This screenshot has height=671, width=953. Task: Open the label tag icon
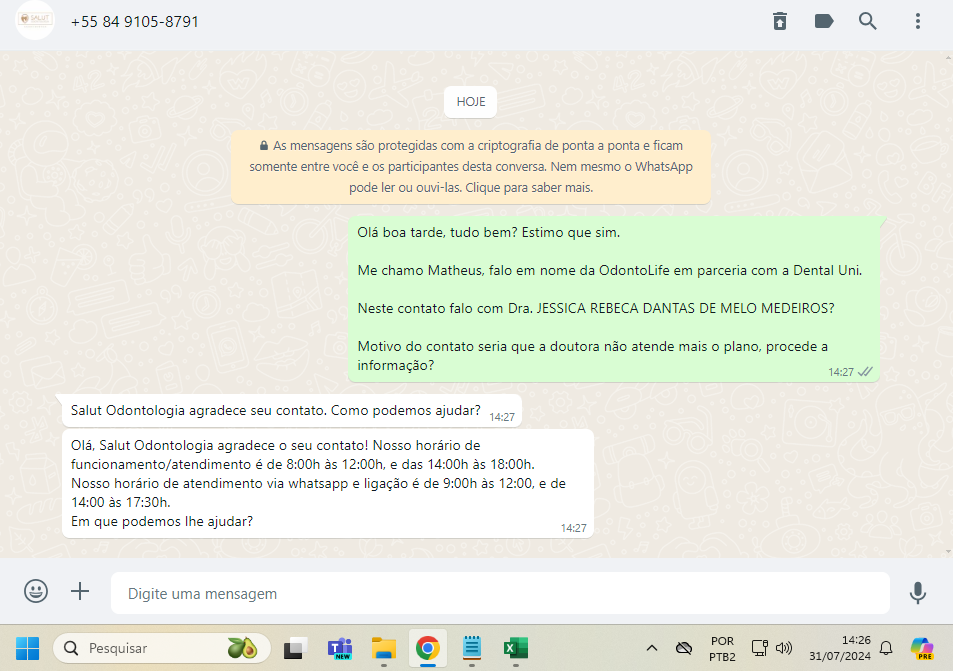(x=824, y=21)
